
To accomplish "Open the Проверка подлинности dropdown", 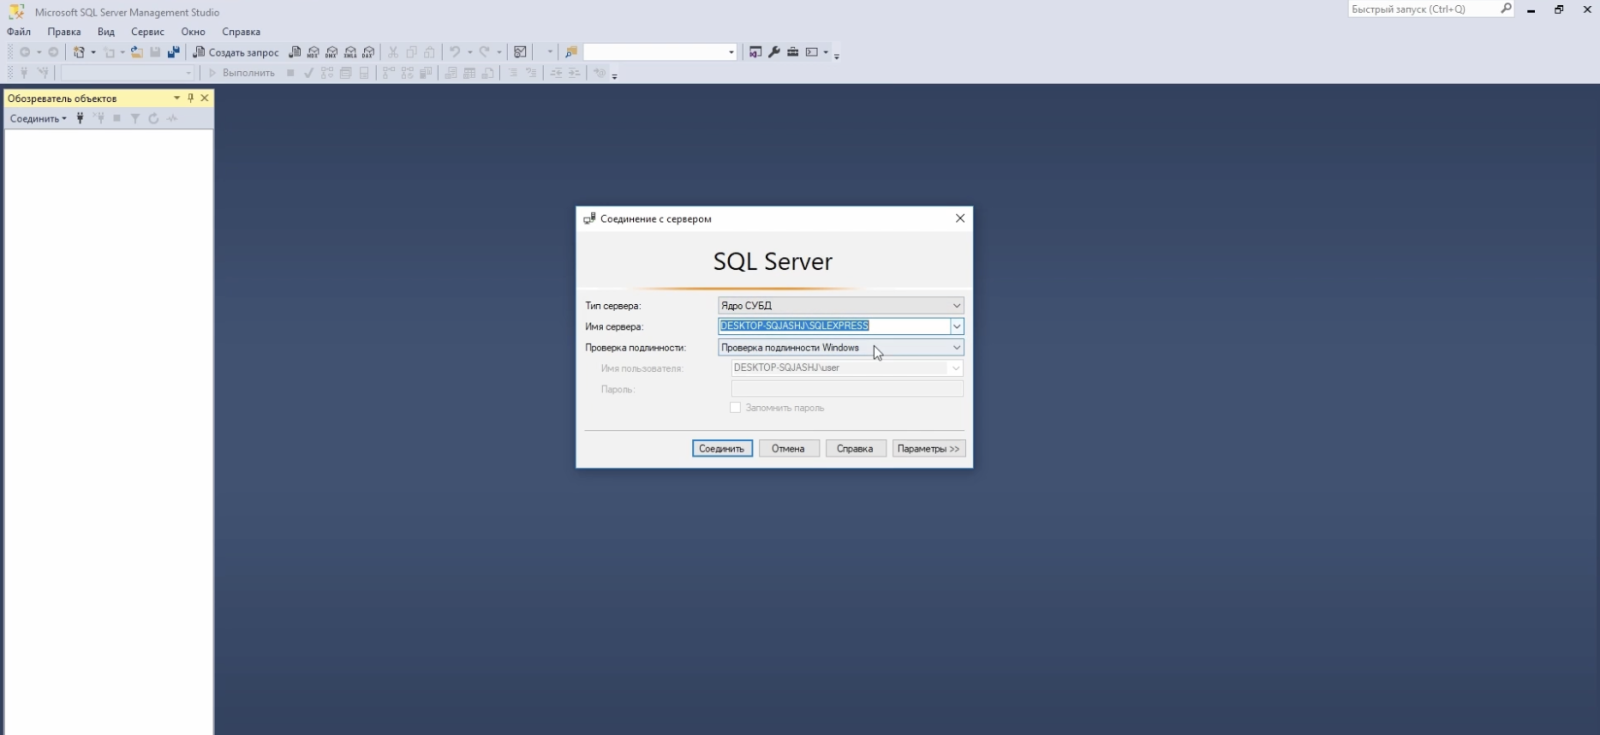I will (x=840, y=347).
